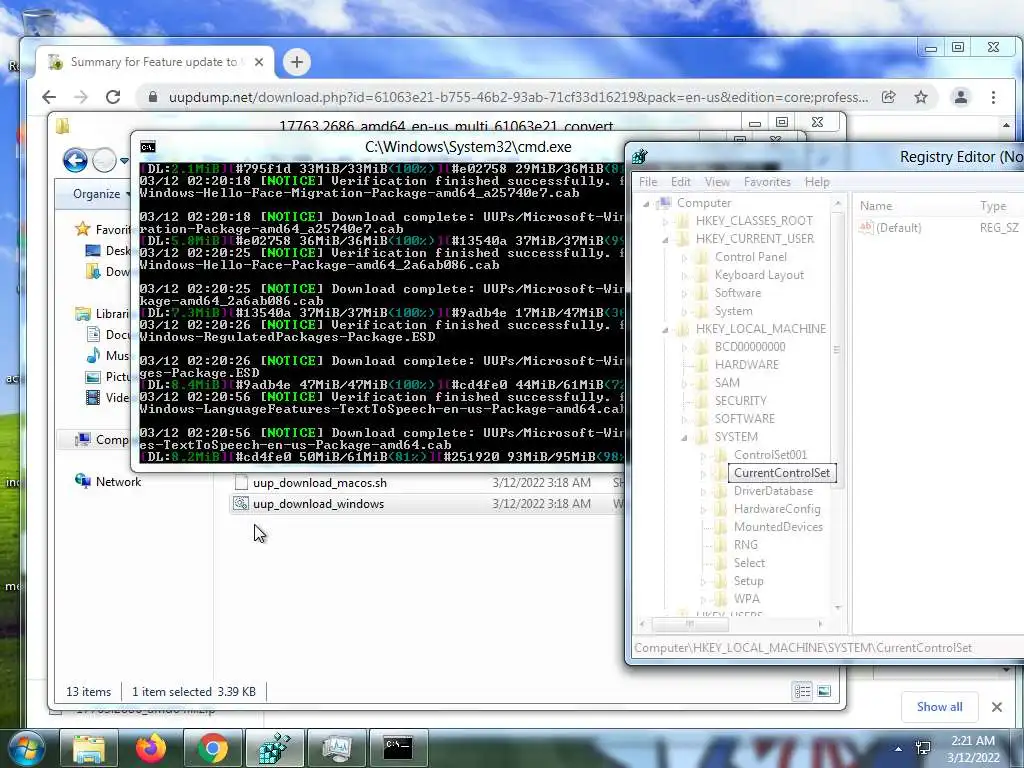Open the Help menu in Registry Editor

point(817,182)
